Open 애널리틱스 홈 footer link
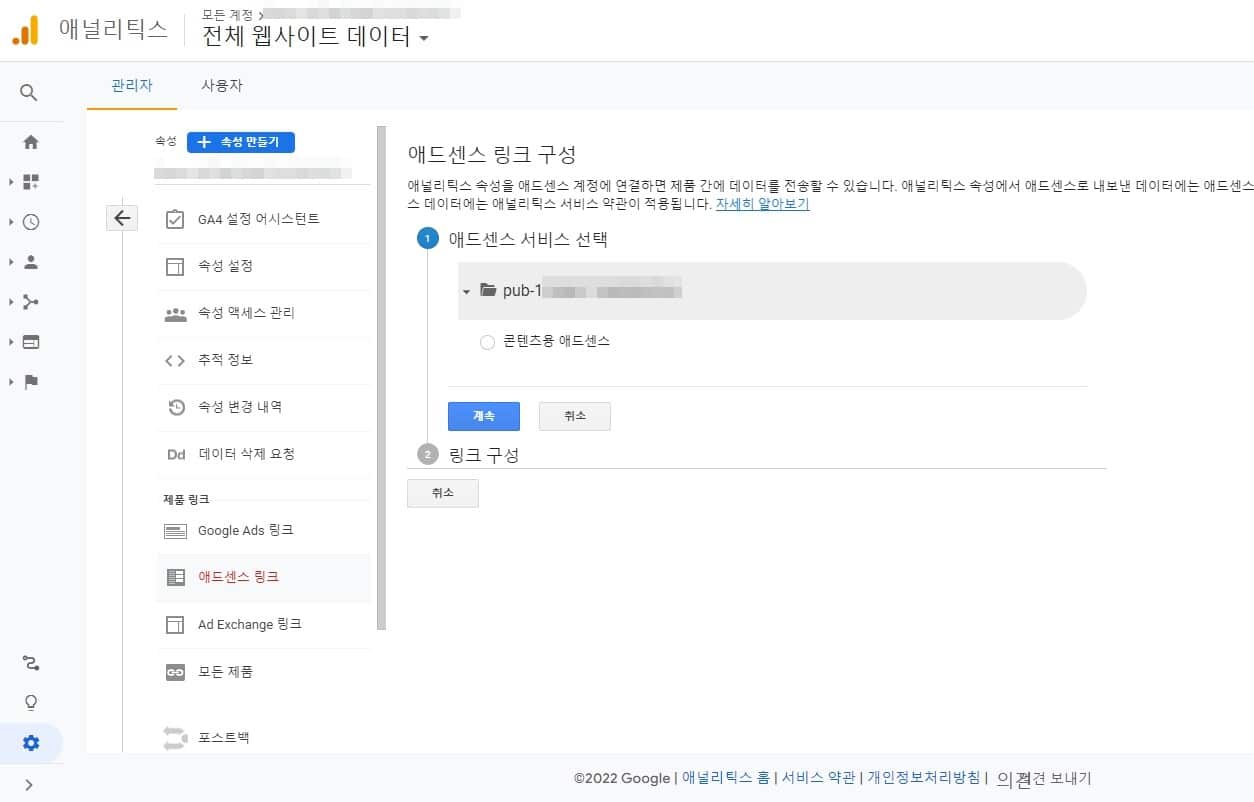Screen dimensions: 1254x802 (x=726, y=778)
